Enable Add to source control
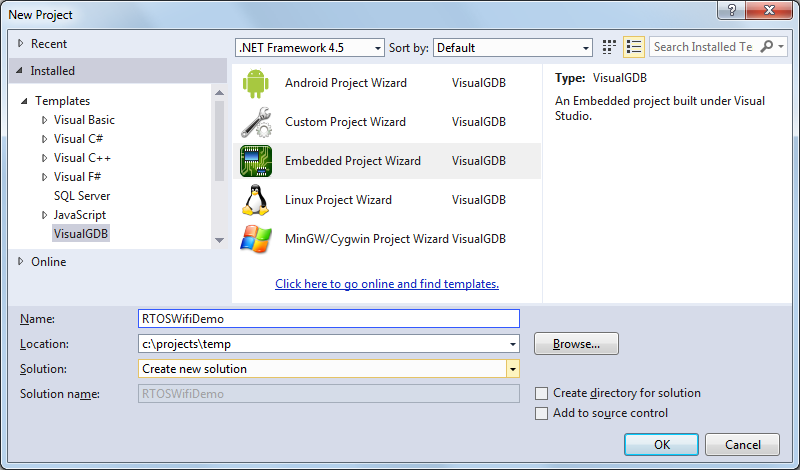The height and width of the screenshot is (470, 800). click(x=541, y=413)
